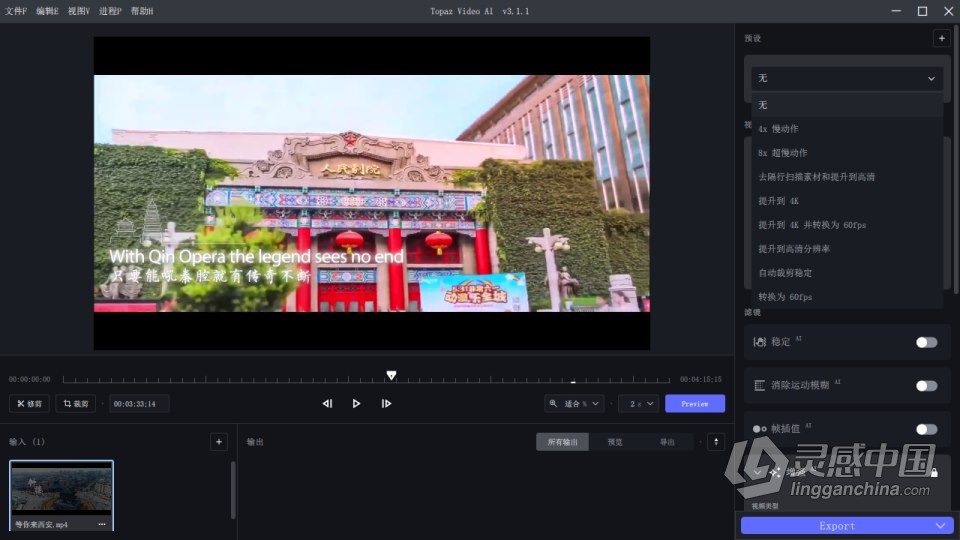Toggle the 稳定 stabilization switch

click(926, 342)
